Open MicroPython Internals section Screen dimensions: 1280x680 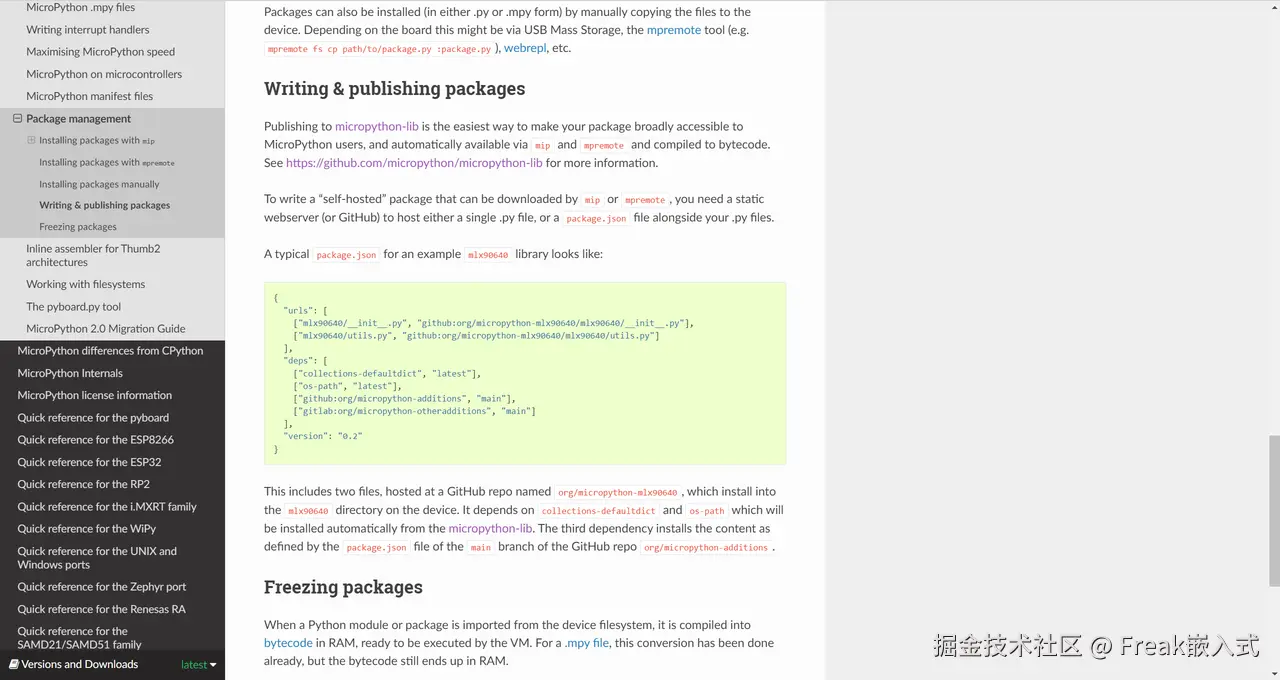tap(70, 373)
